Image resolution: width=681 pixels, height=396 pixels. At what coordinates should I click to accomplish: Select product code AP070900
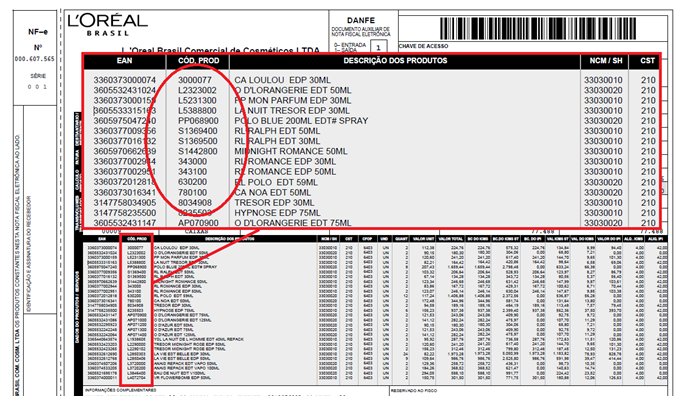pyautogui.click(x=198, y=223)
